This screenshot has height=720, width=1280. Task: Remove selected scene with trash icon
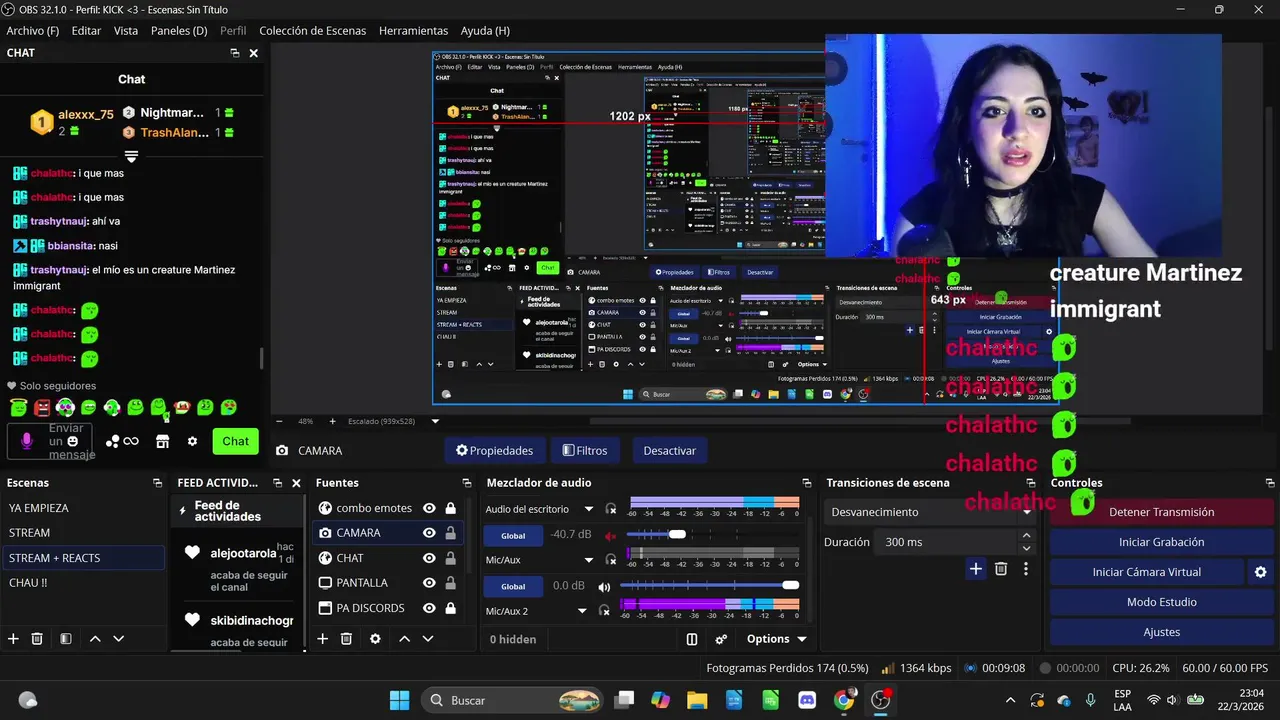coord(37,639)
